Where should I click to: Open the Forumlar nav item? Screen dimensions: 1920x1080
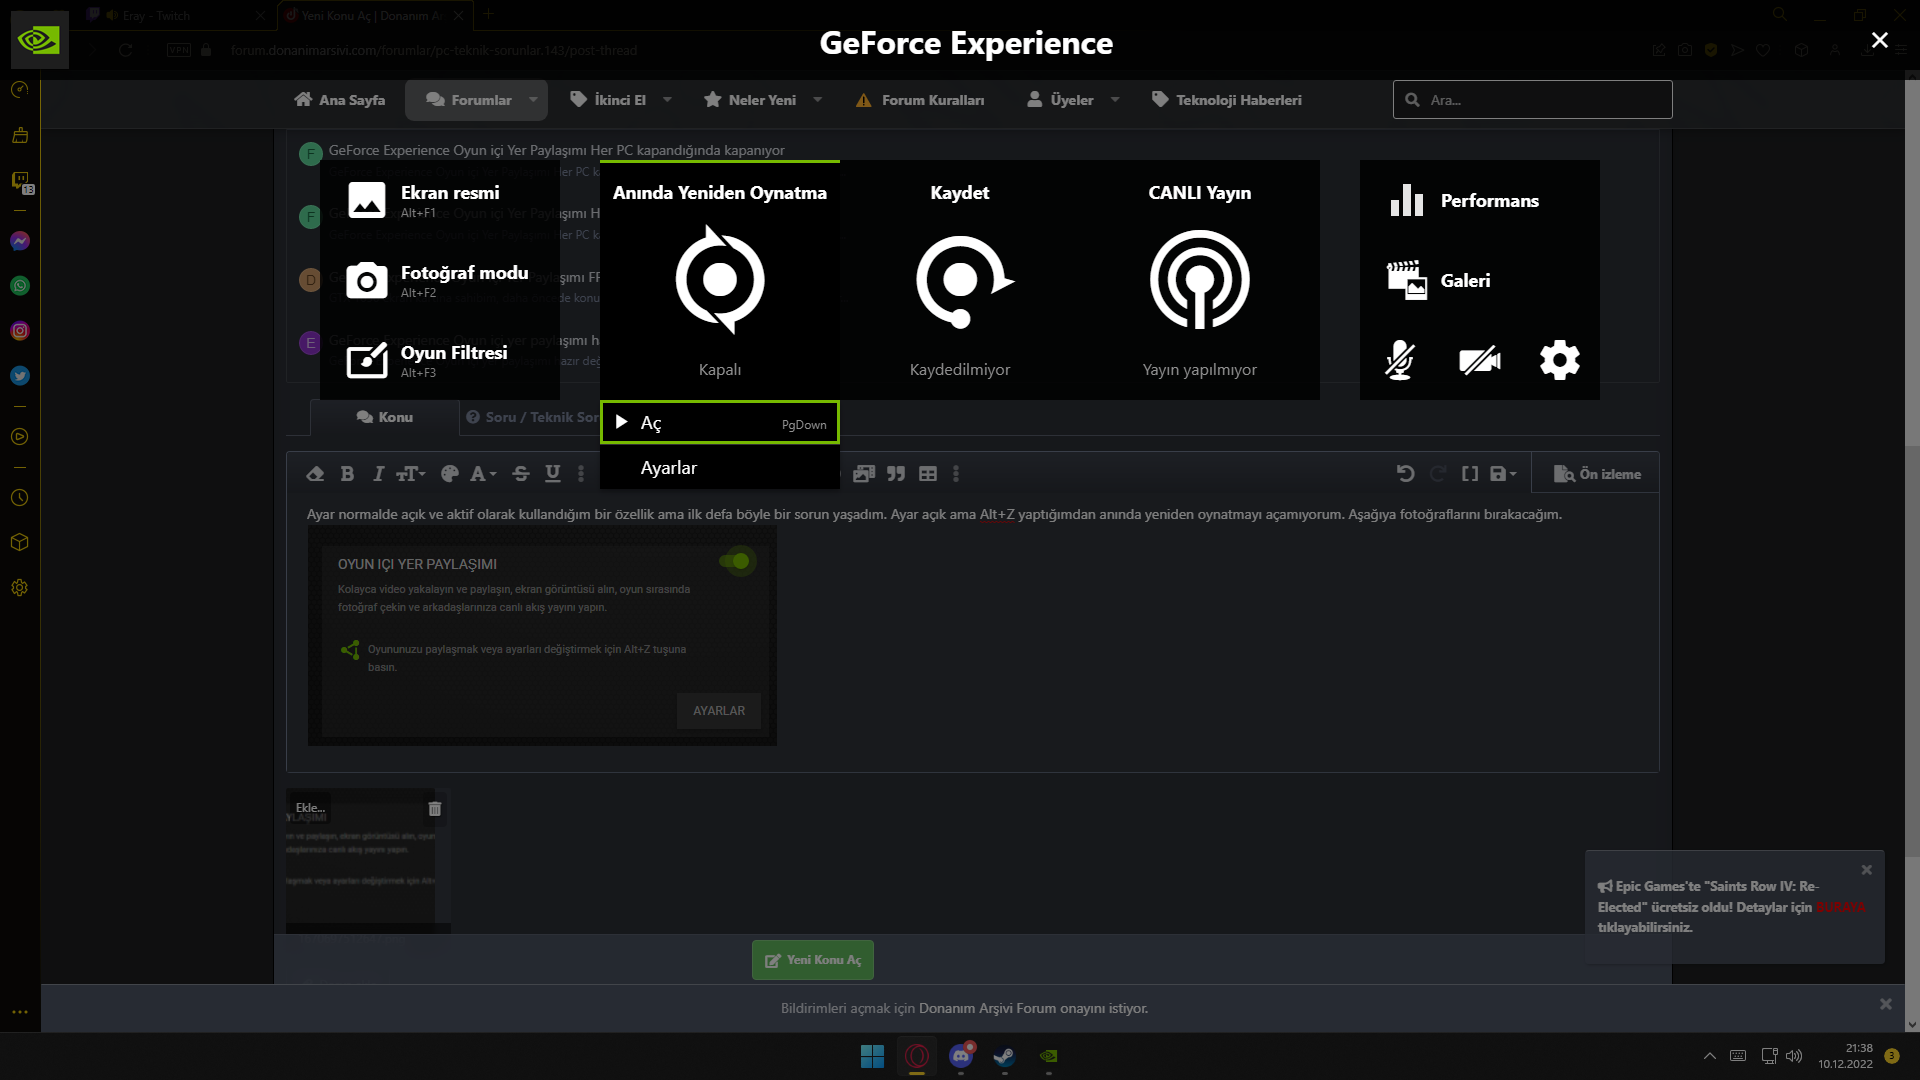click(x=469, y=100)
